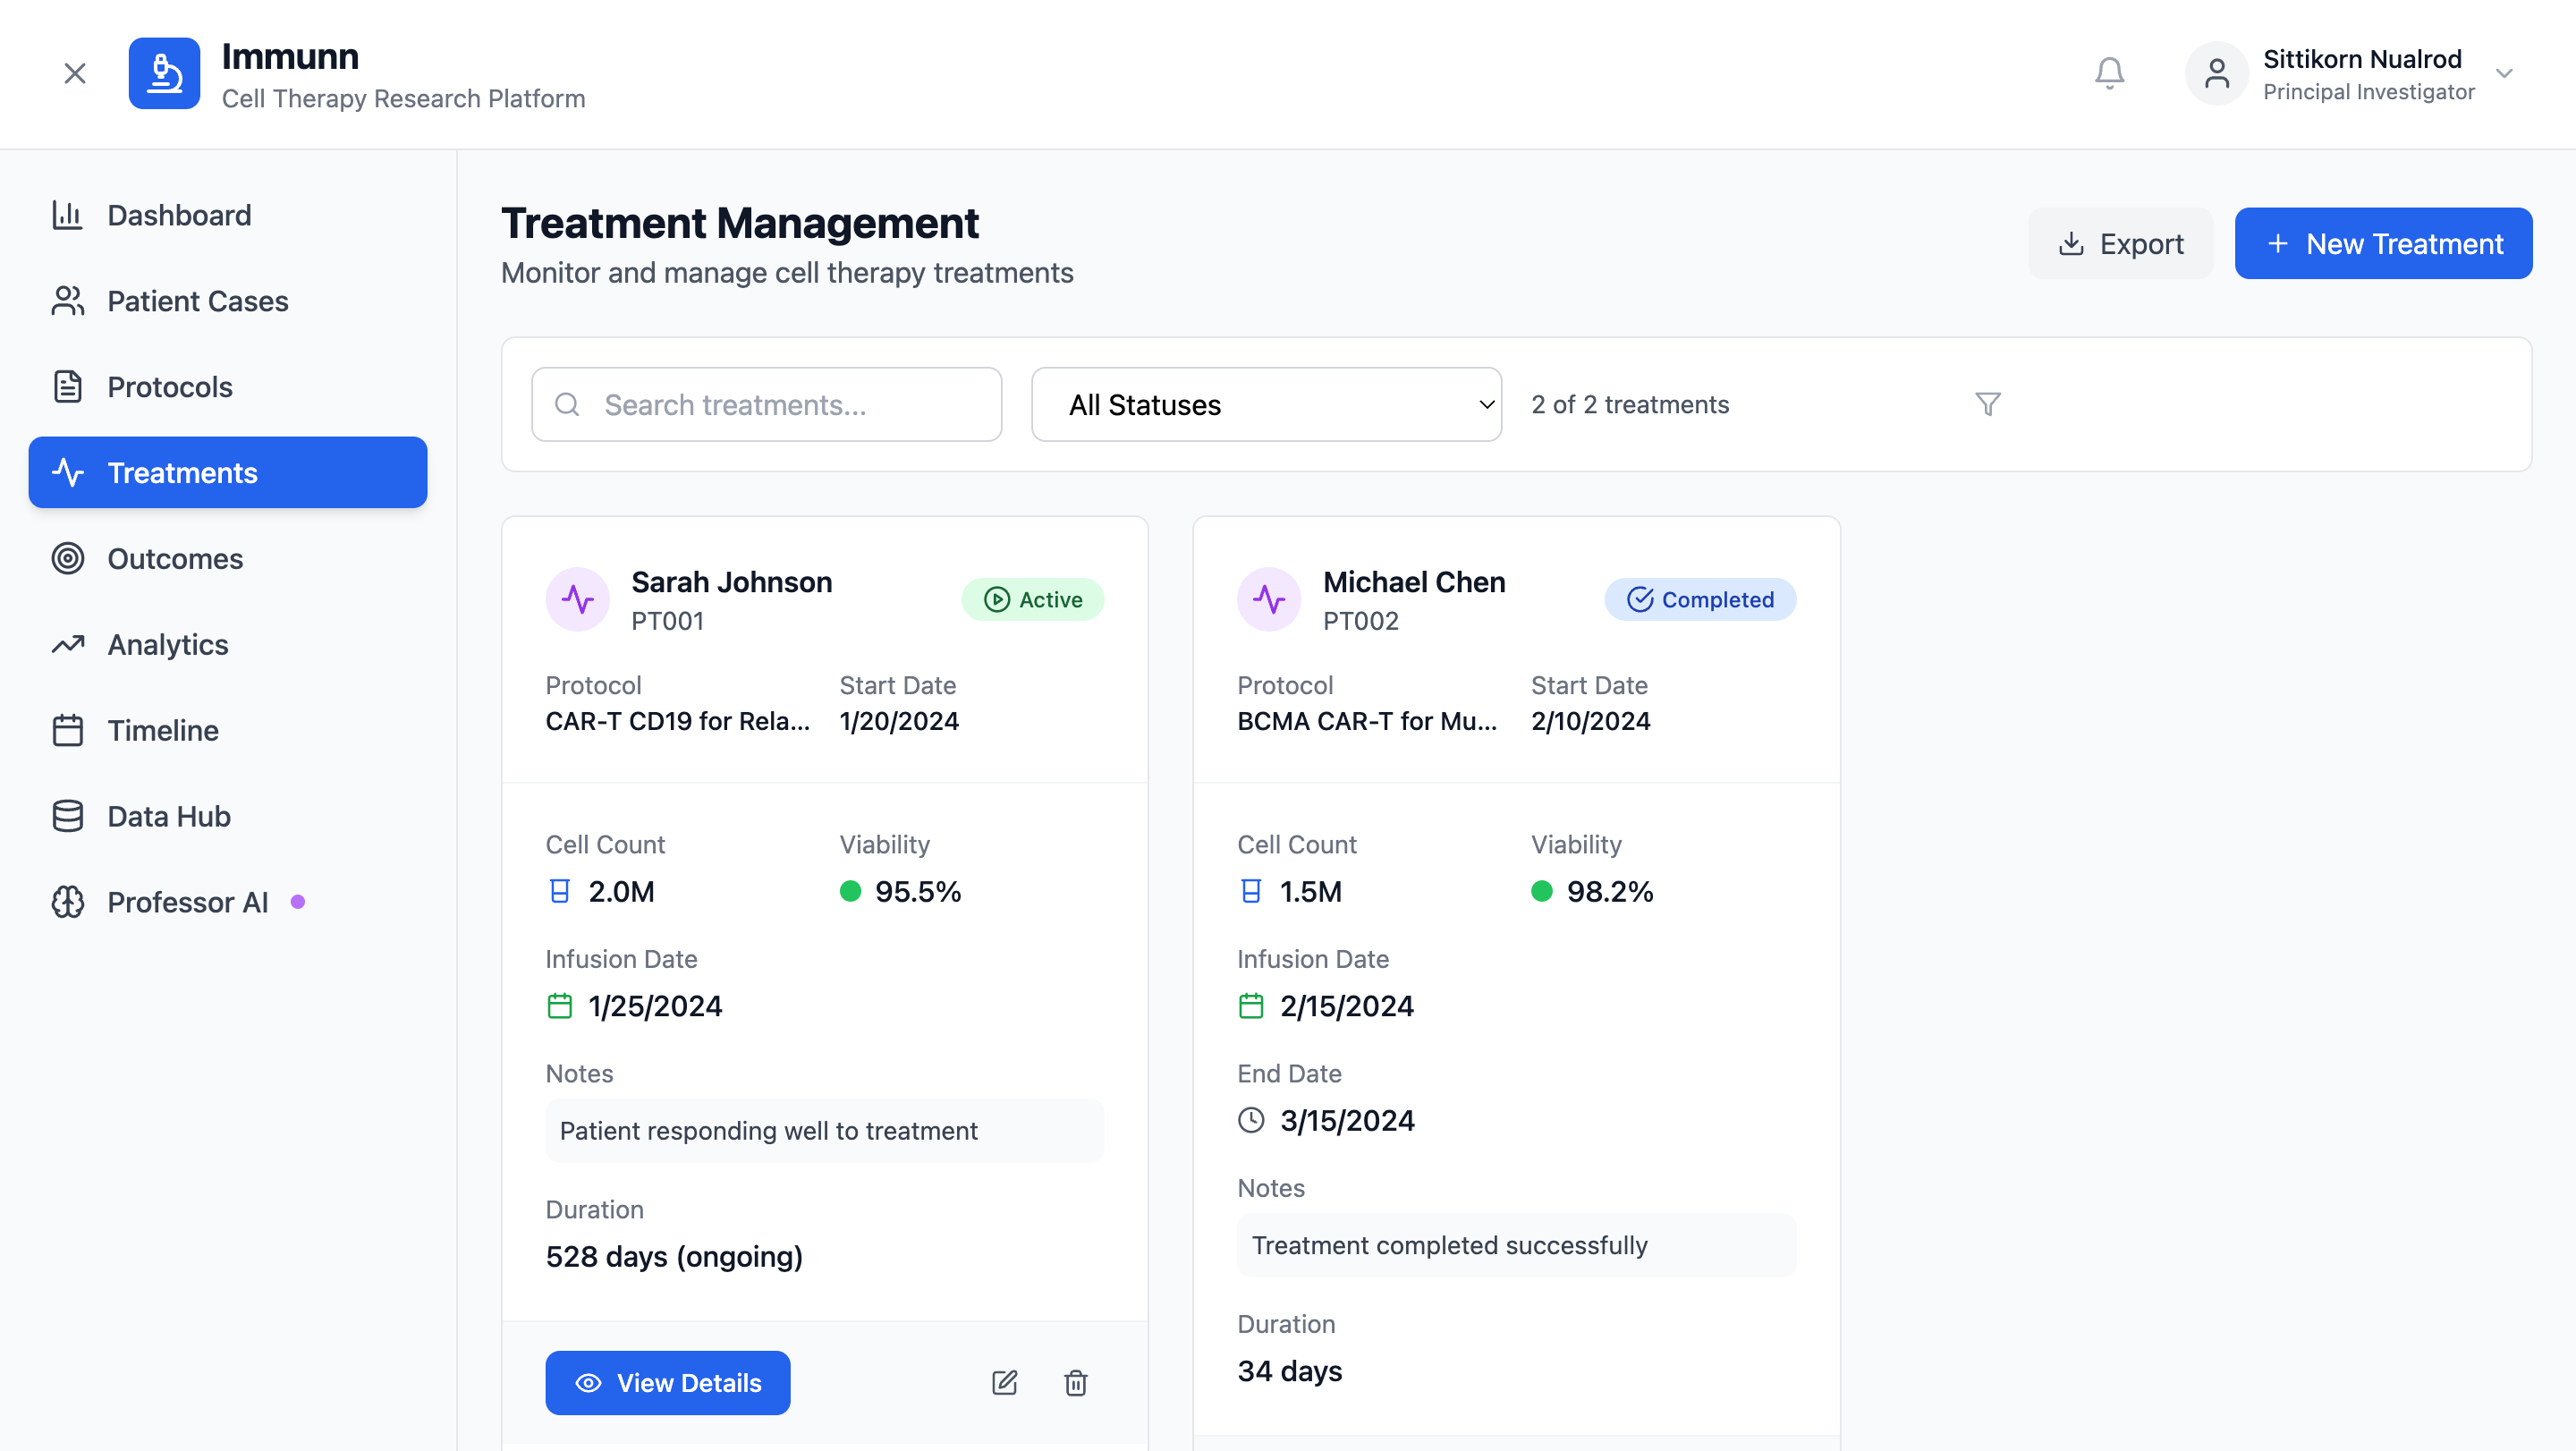Close the sidebar with X icon

[x=75, y=73]
